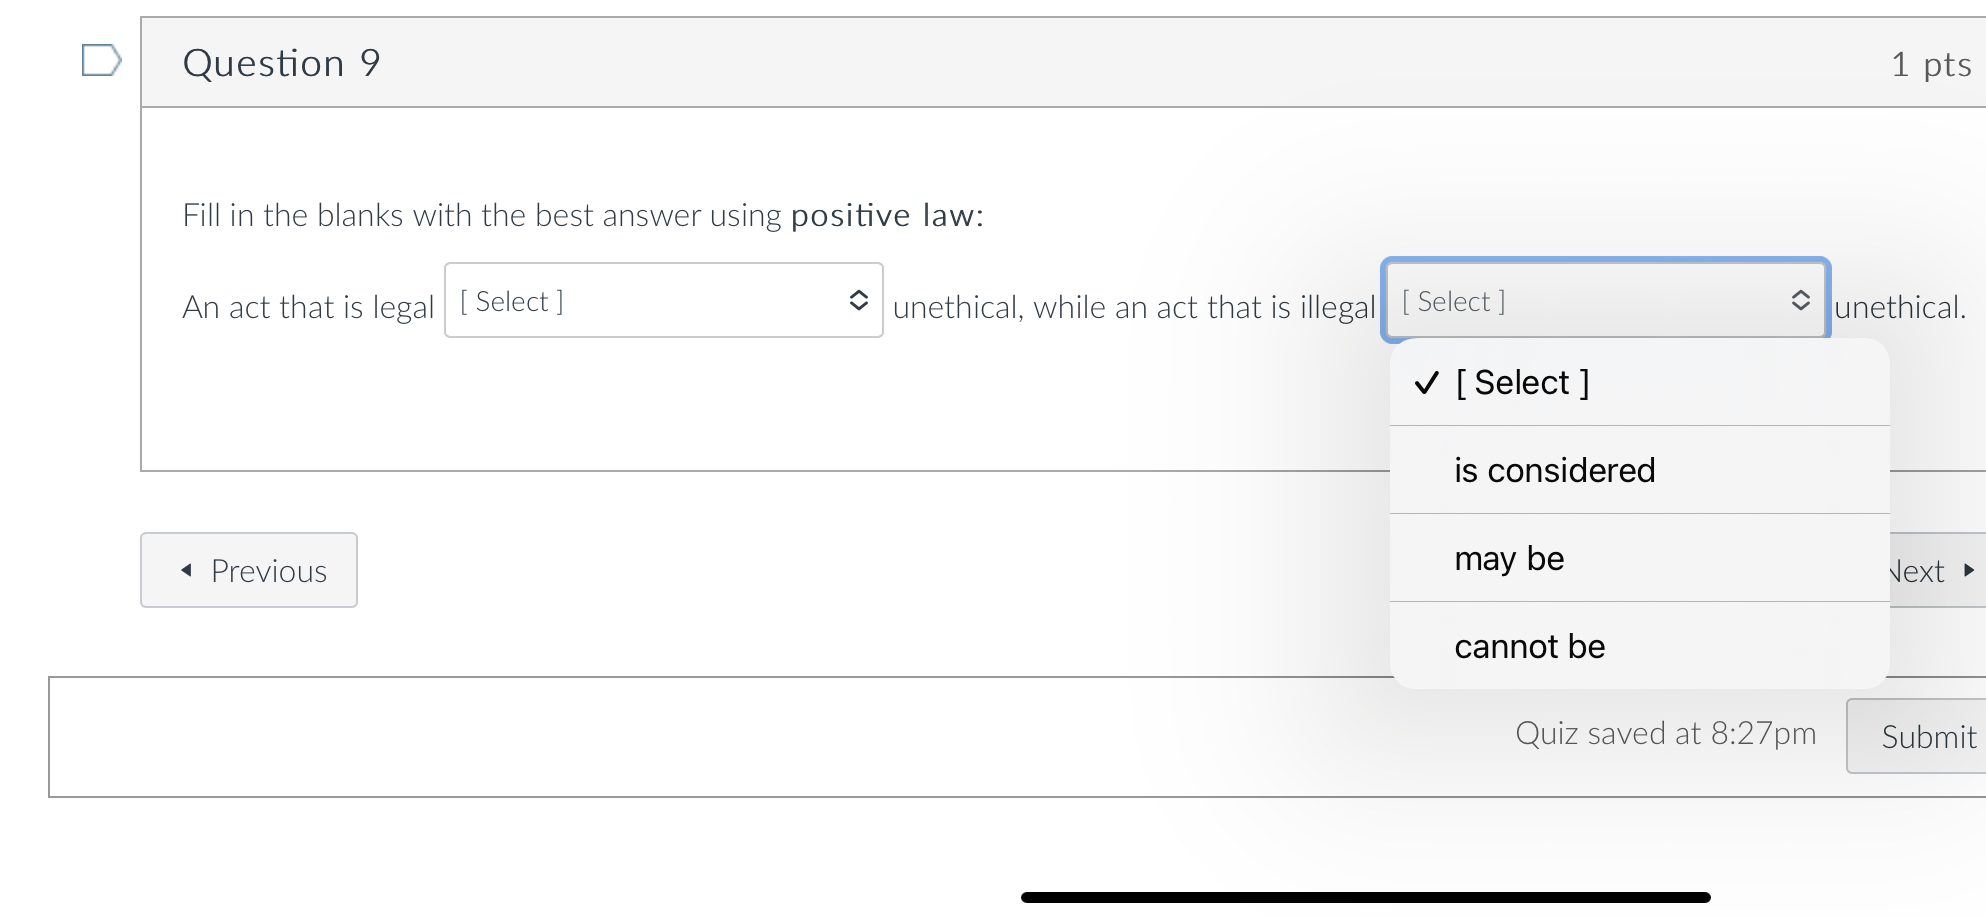This screenshot has height=918, width=1986.
Task: Expand the dropdown after 'illegal'
Action: 1604,301
